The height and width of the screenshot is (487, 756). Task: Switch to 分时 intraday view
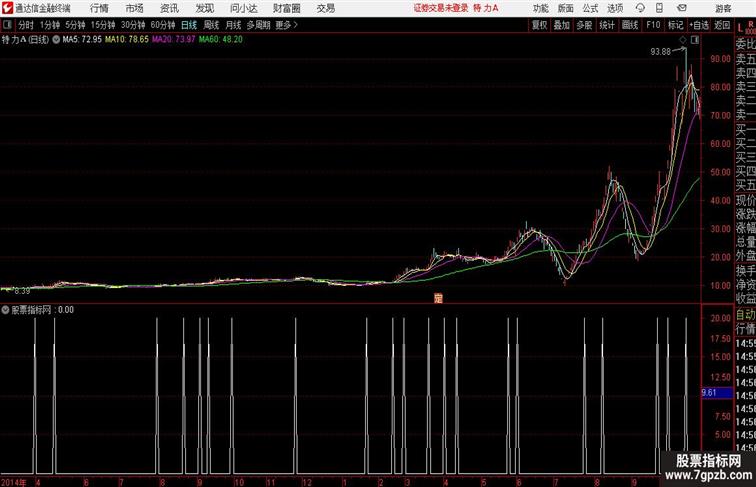pyautogui.click(x=26, y=25)
